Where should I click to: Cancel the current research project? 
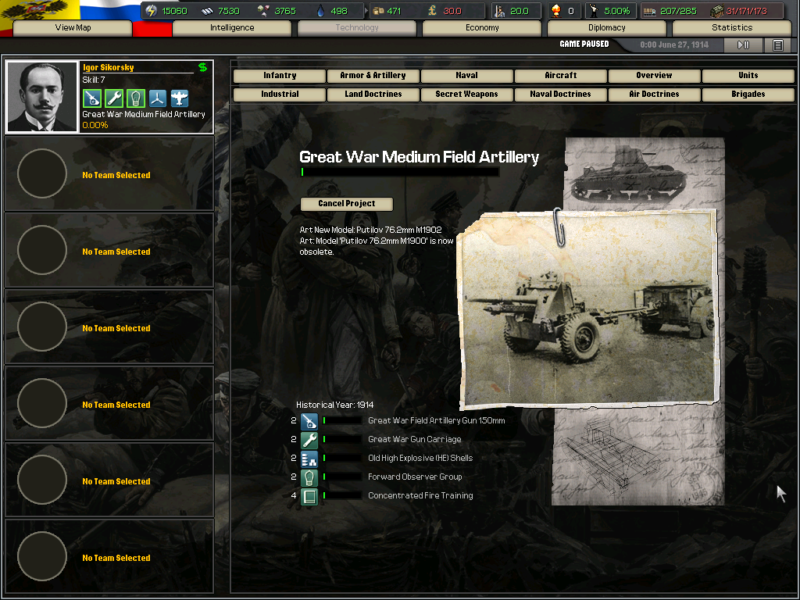(347, 204)
